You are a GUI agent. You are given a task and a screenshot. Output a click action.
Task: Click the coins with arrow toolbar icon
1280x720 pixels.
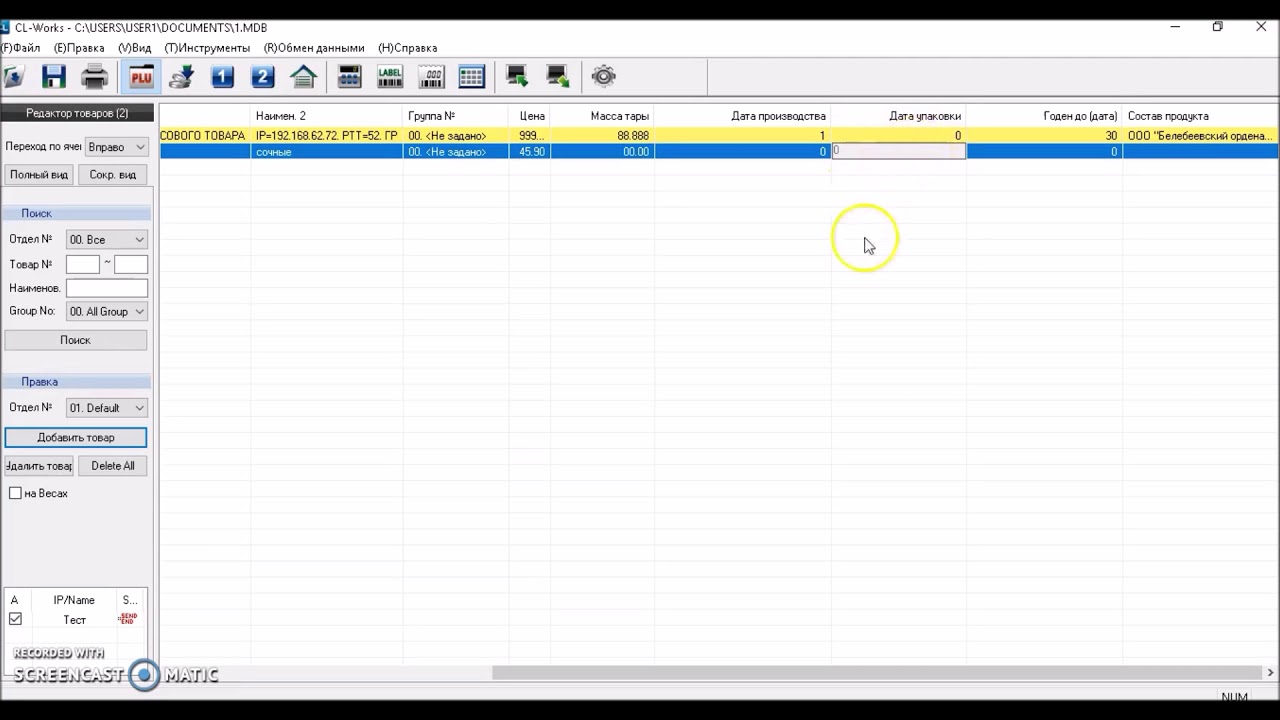[x=181, y=76]
